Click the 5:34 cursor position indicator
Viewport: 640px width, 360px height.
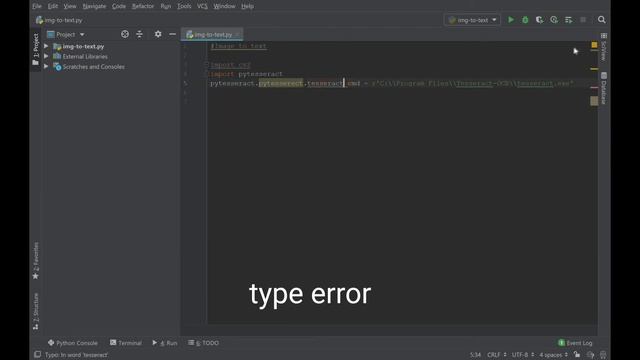(x=475, y=355)
